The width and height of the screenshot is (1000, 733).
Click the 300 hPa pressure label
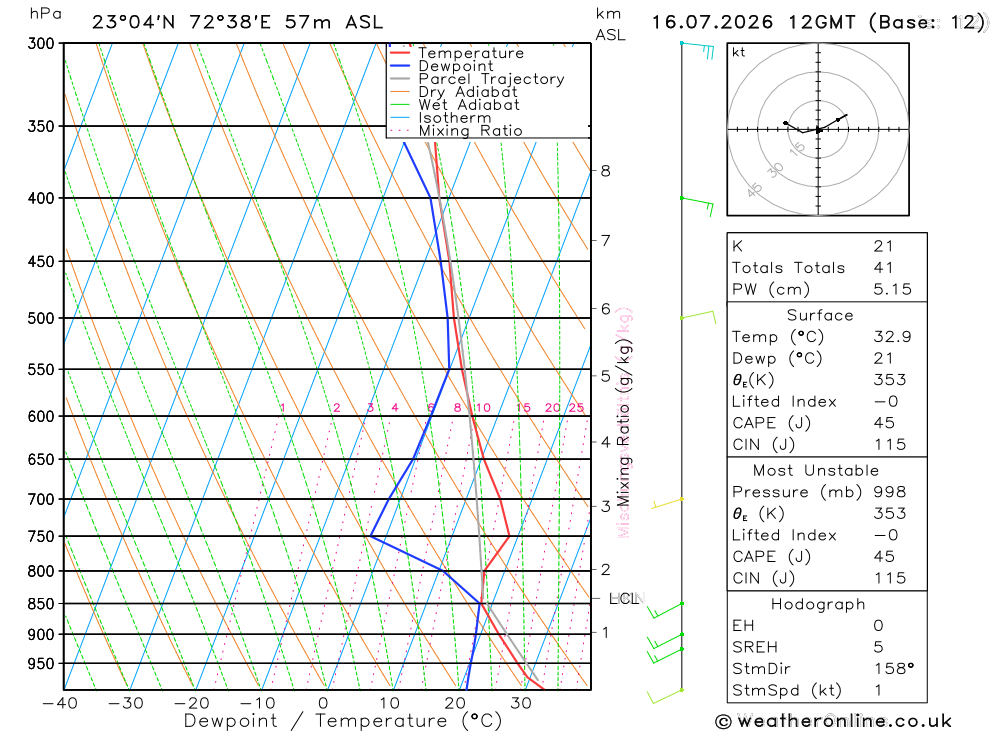(41, 43)
